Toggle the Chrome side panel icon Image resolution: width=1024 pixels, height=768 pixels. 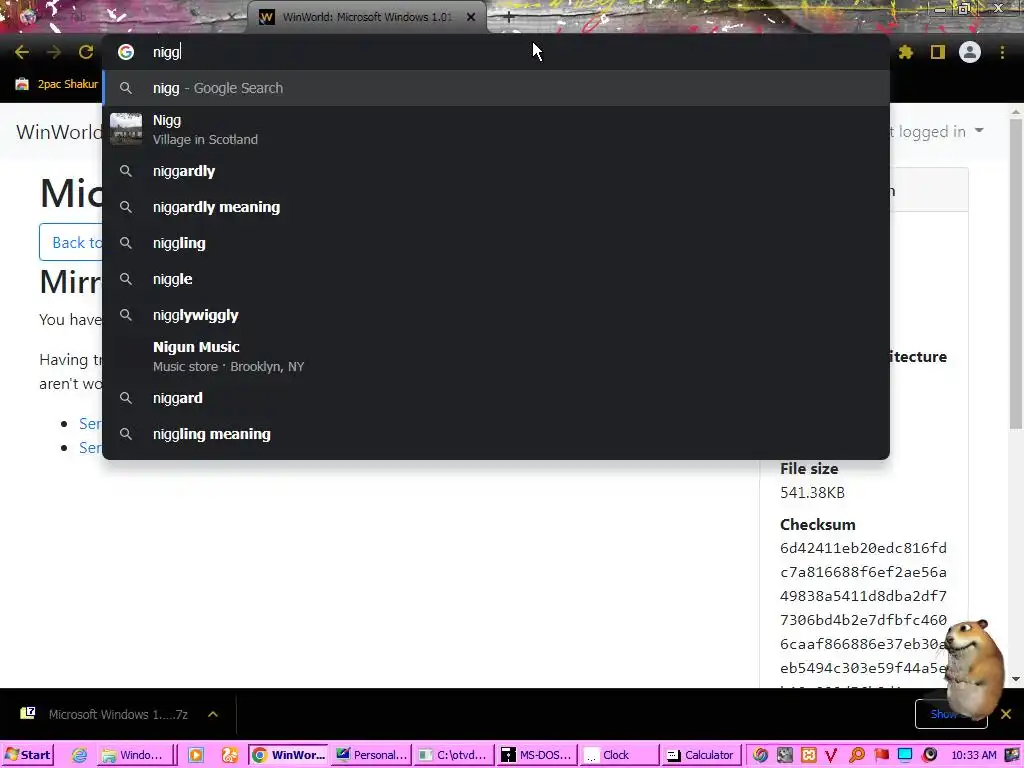tap(938, 52)
